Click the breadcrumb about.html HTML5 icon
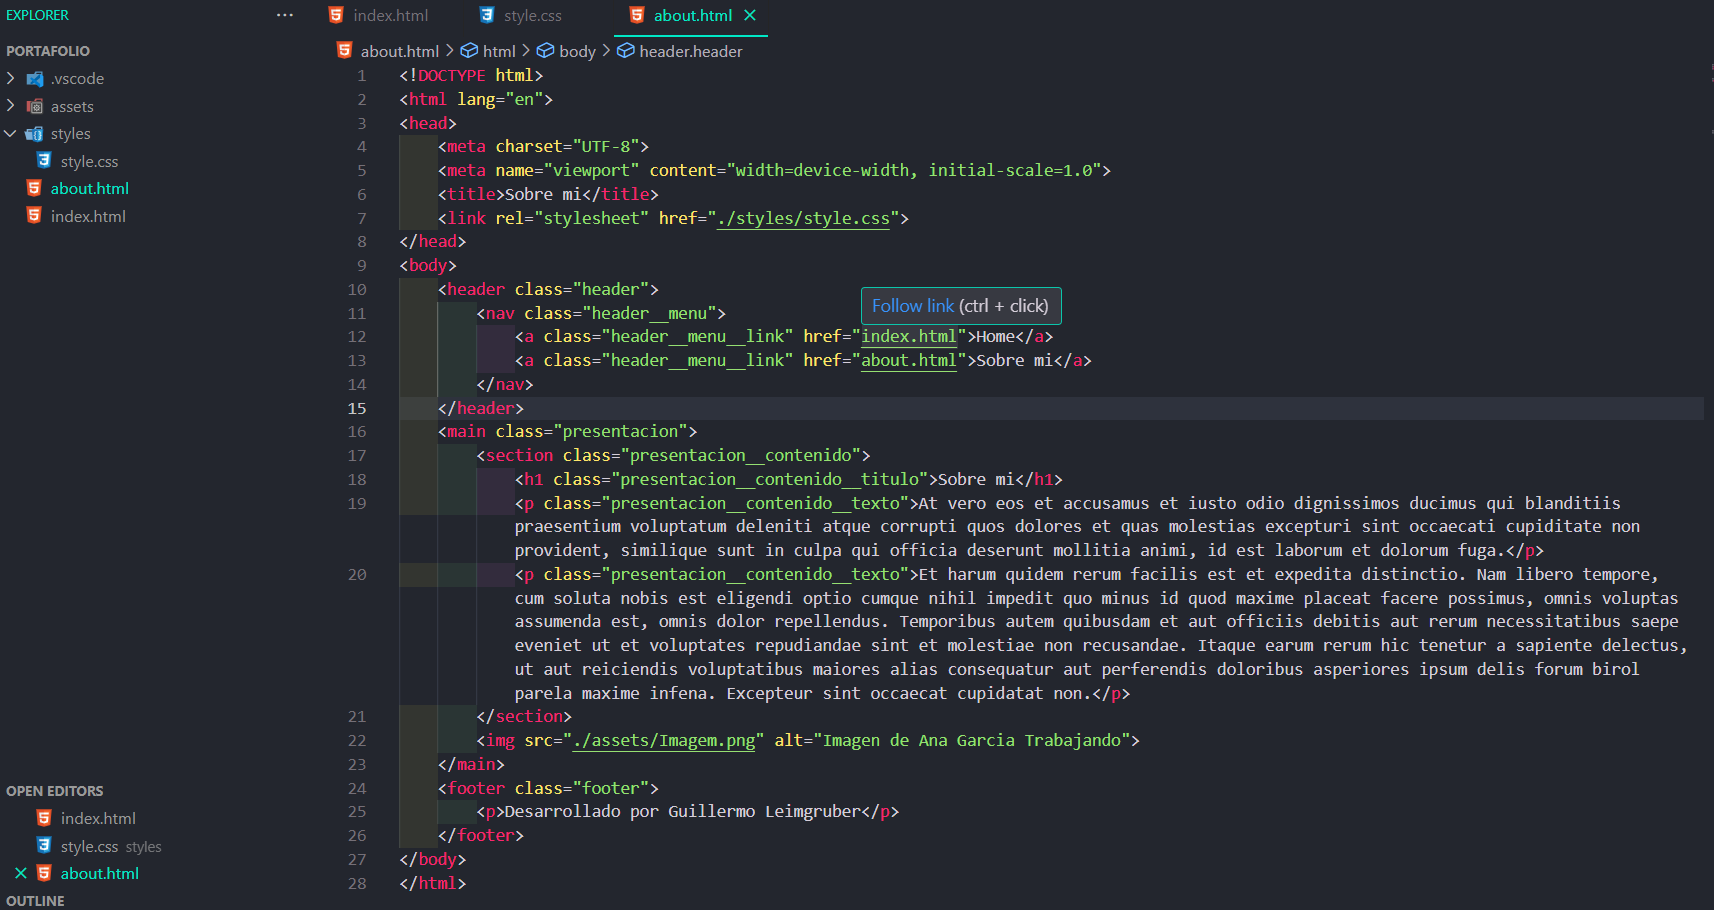Image resolution: width=1714 pixels, height=910 pixels. 345,50
